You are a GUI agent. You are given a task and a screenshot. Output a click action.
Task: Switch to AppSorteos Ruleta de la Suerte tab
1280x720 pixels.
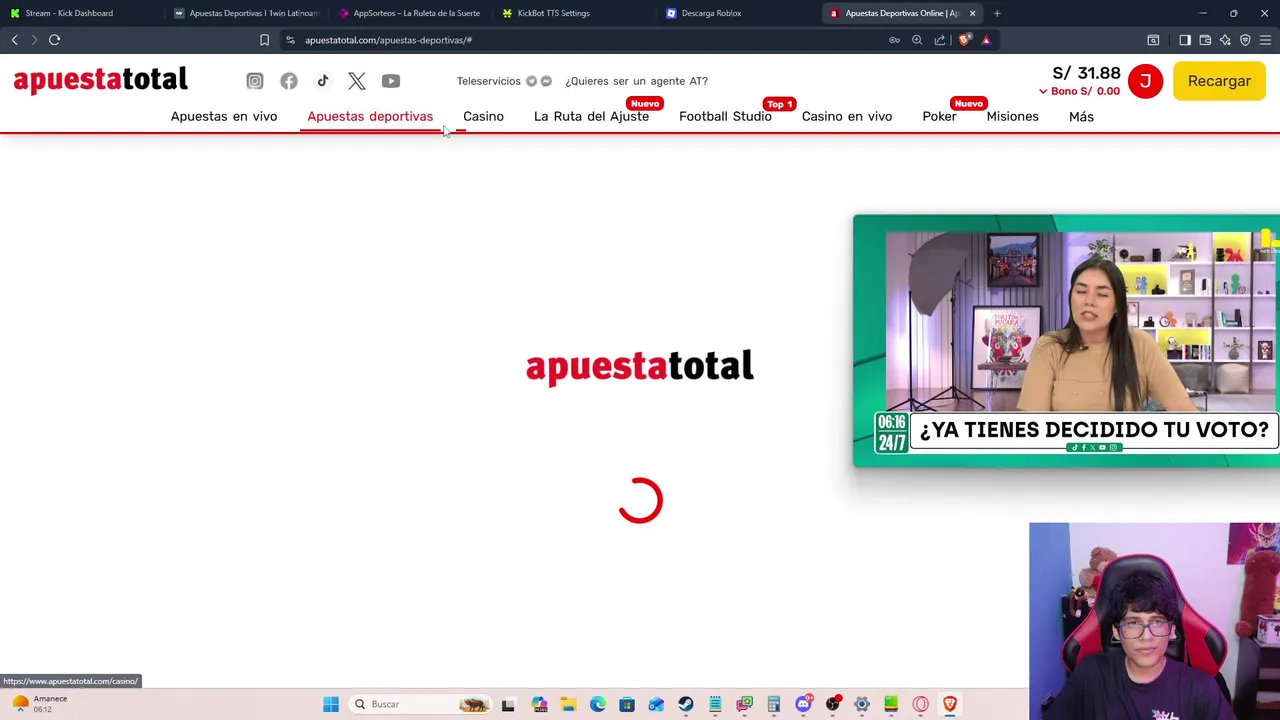pos(410,13)
